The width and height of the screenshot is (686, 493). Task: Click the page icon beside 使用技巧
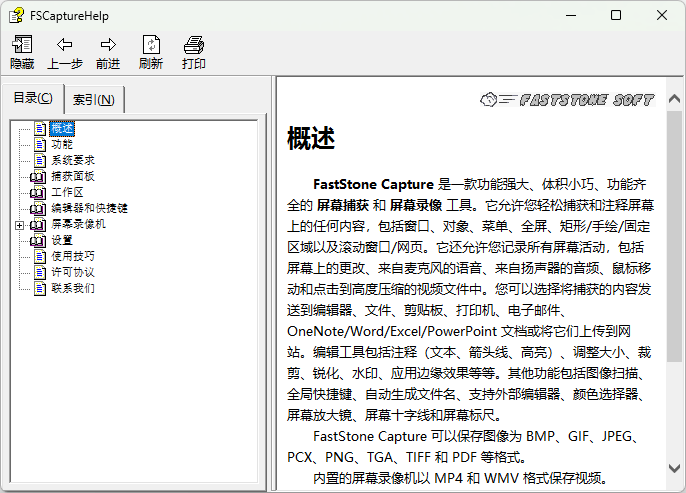(40, 256)
